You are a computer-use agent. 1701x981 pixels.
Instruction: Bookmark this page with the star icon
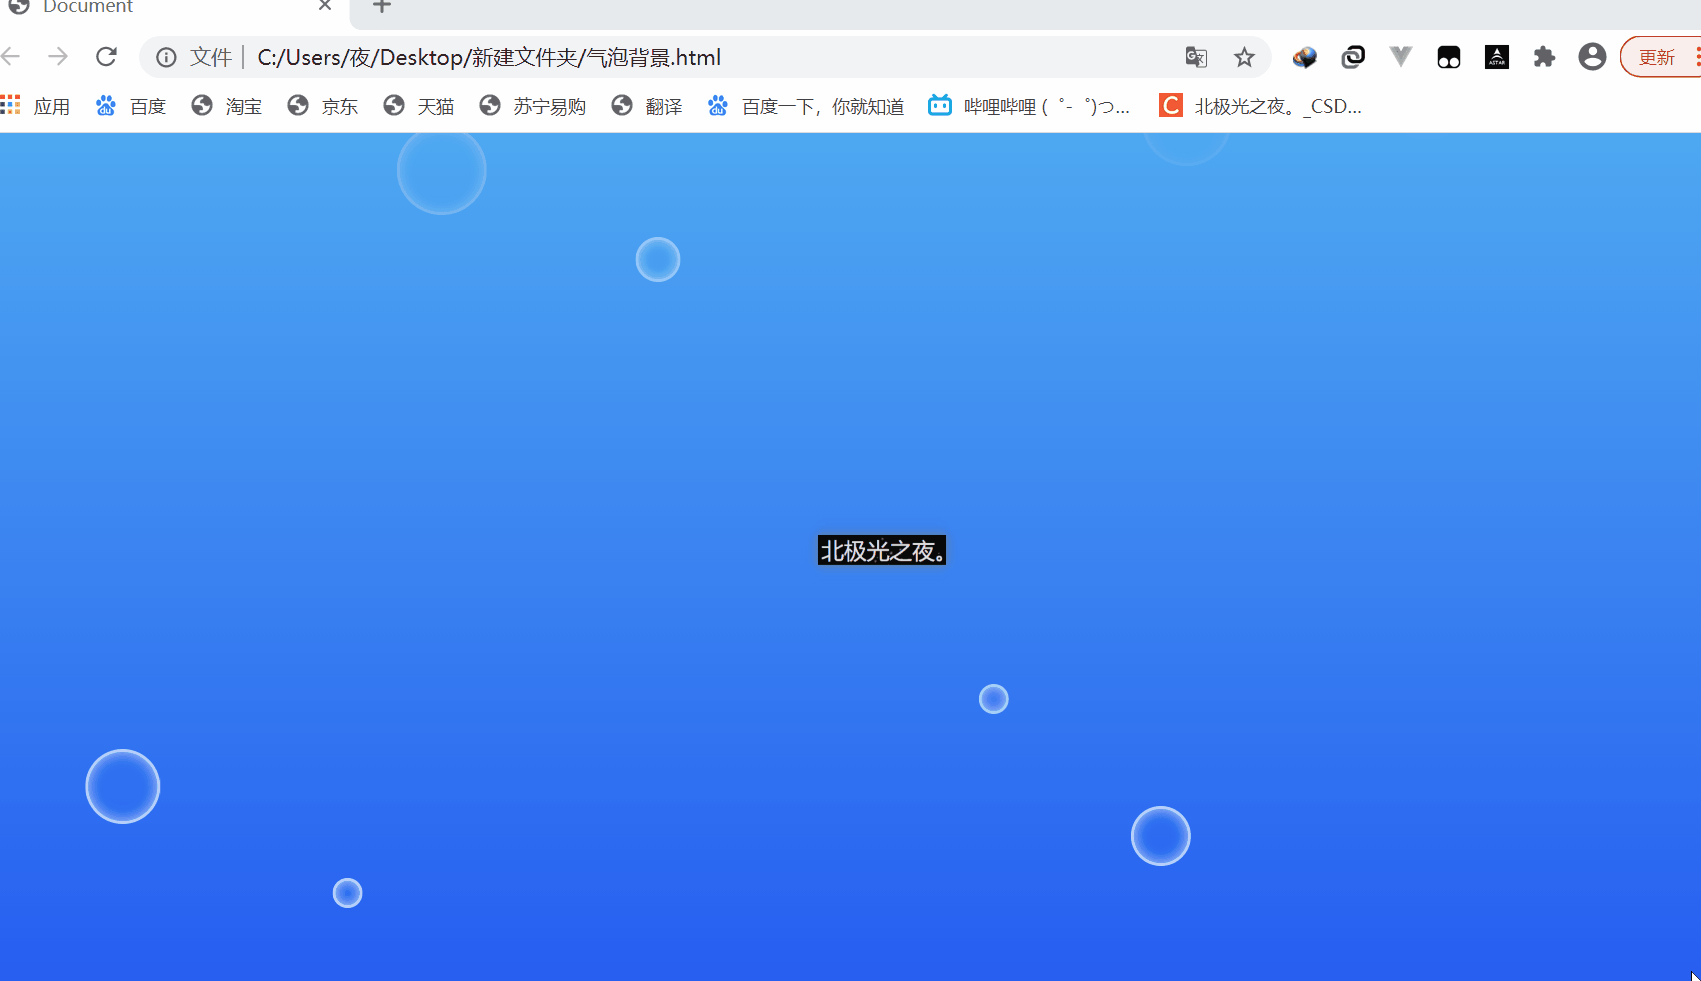point(1244,58)
